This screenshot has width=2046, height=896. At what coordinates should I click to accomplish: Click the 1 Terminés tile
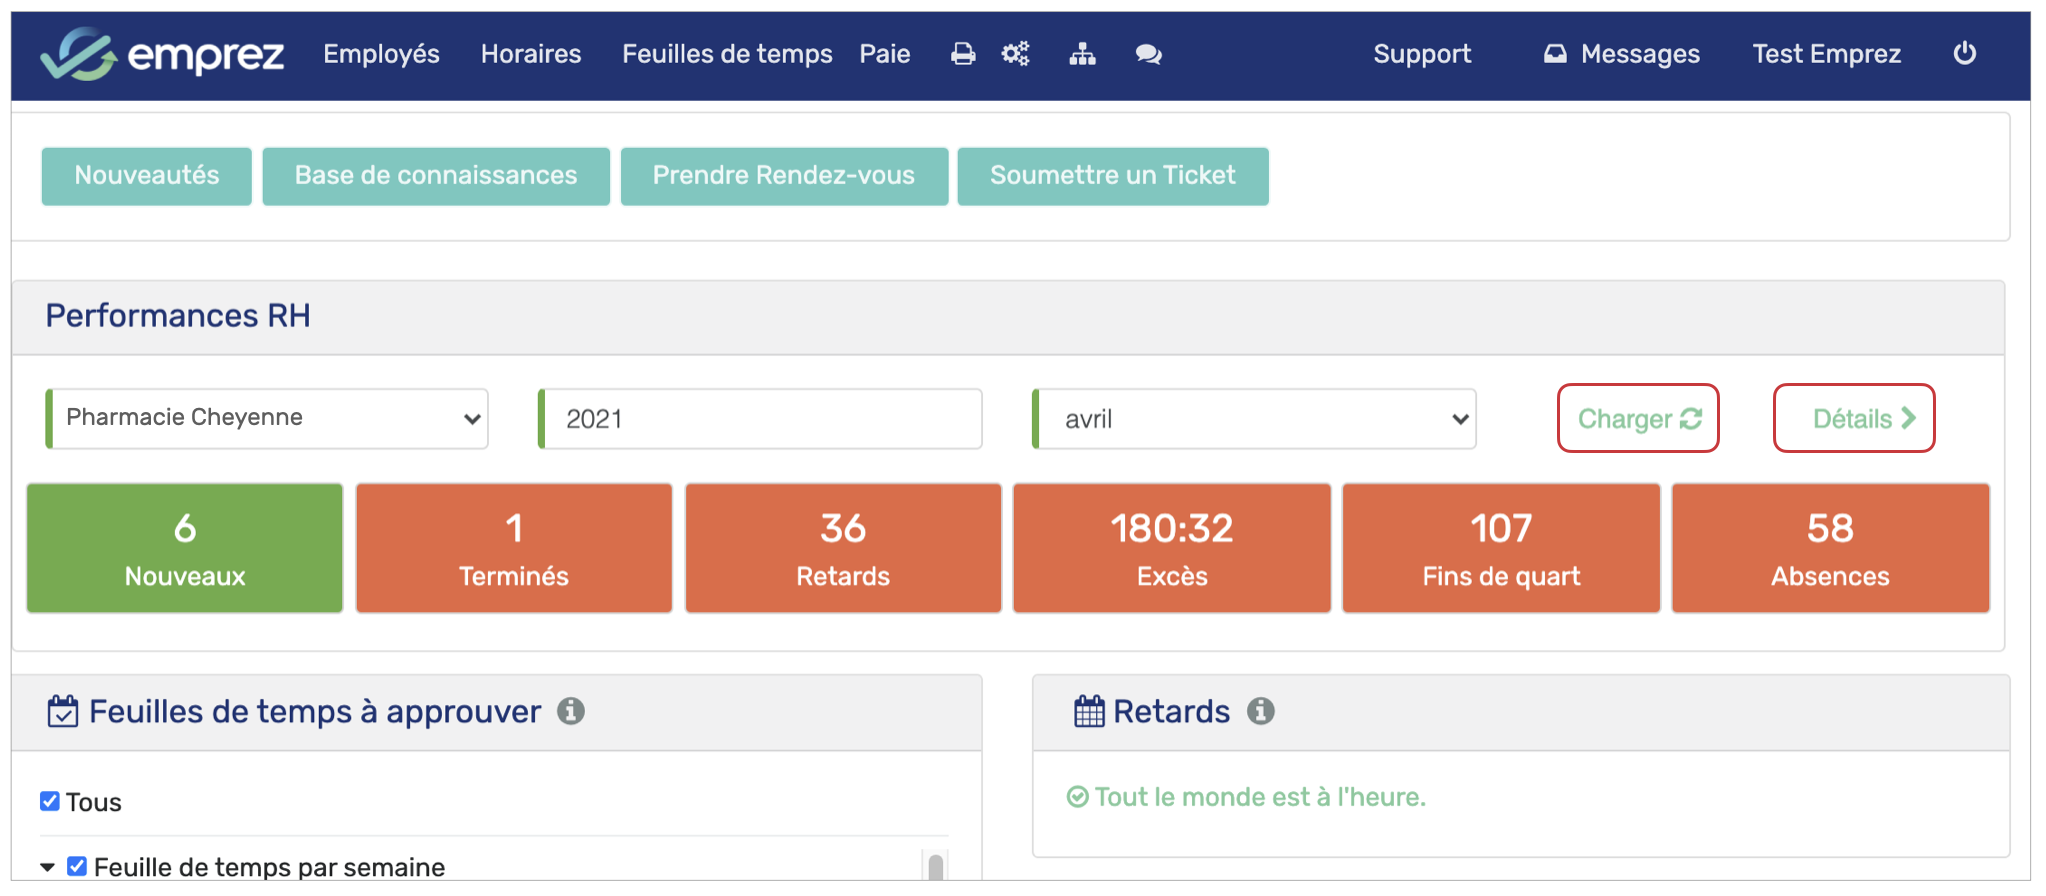514,548
